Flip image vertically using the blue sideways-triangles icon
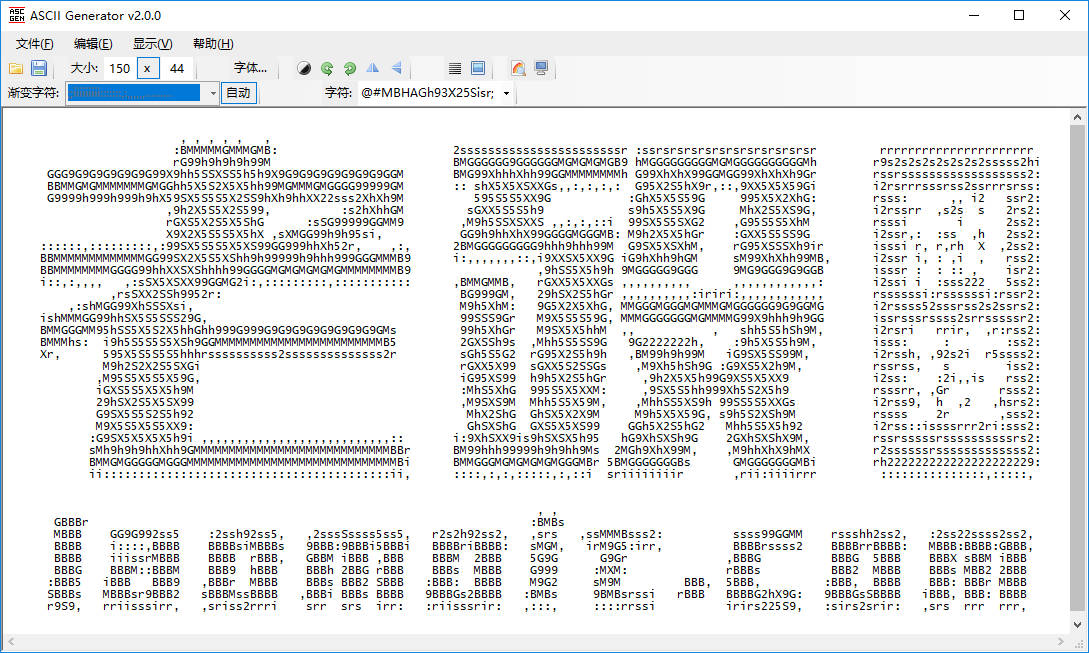 pos(397,68)
